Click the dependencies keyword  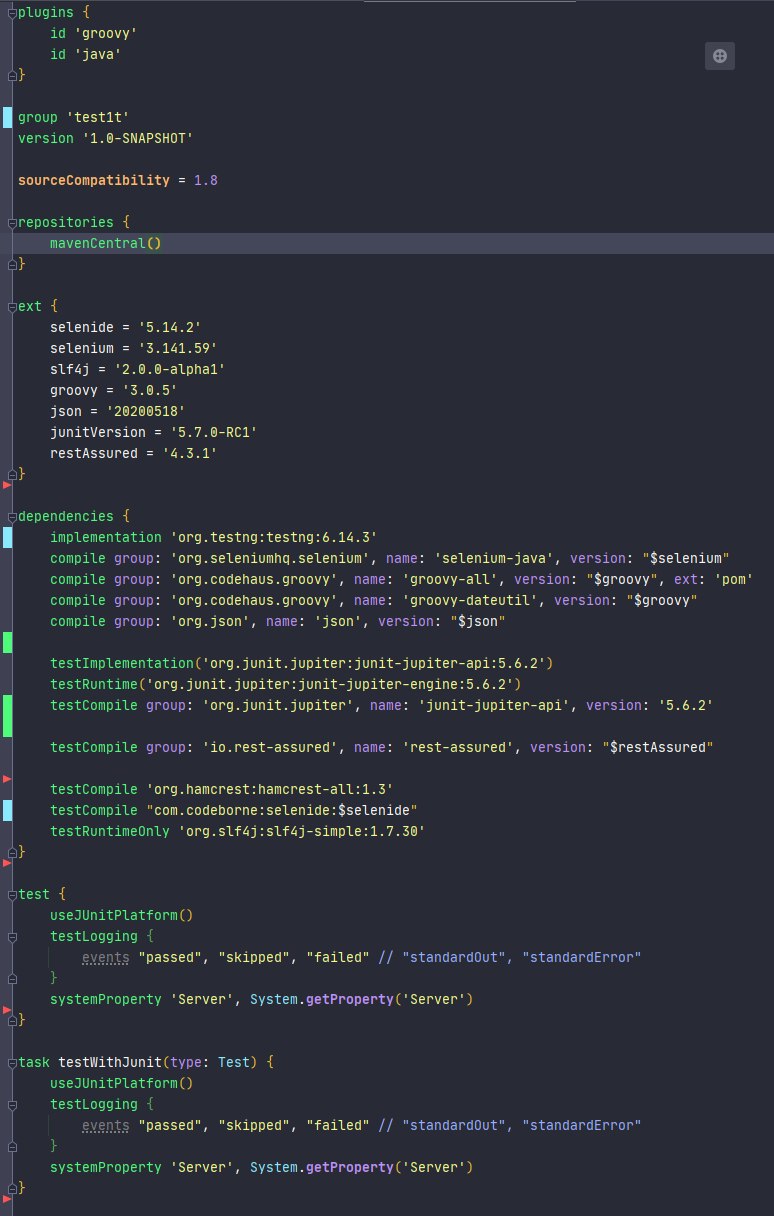tap(66, 516)
